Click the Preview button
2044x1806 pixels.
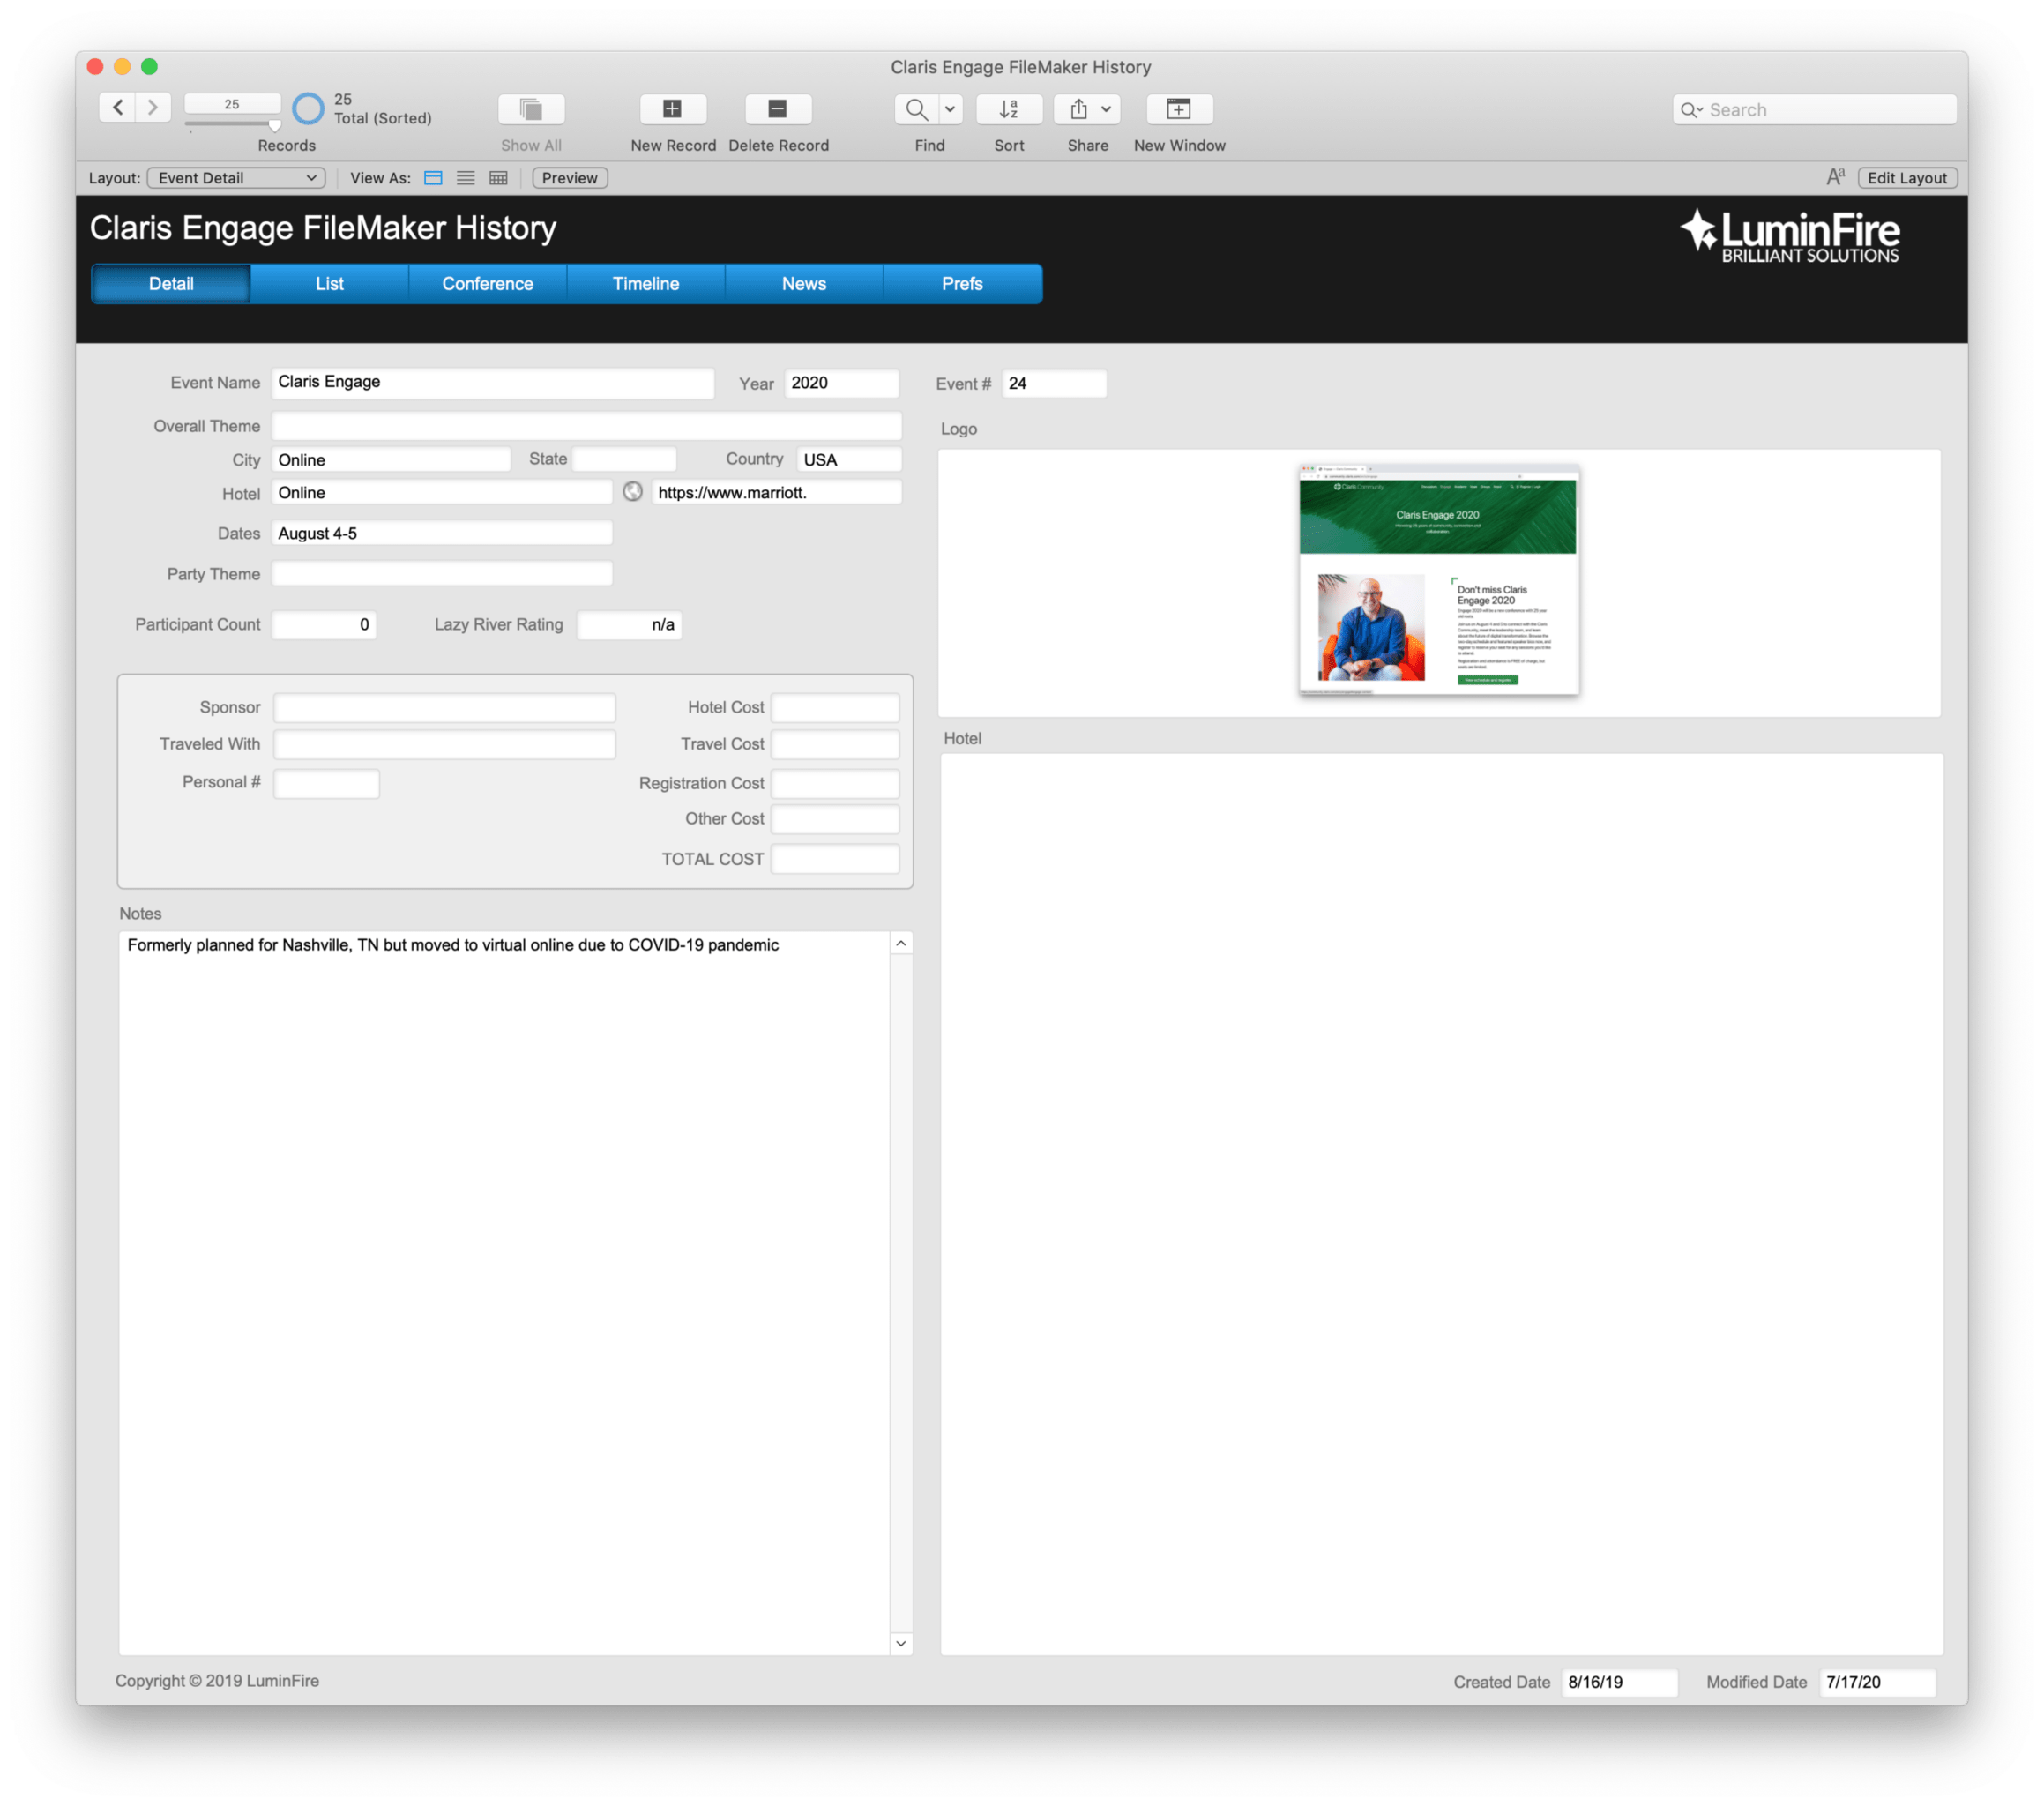pyautogui.click(x=570, y=178)
